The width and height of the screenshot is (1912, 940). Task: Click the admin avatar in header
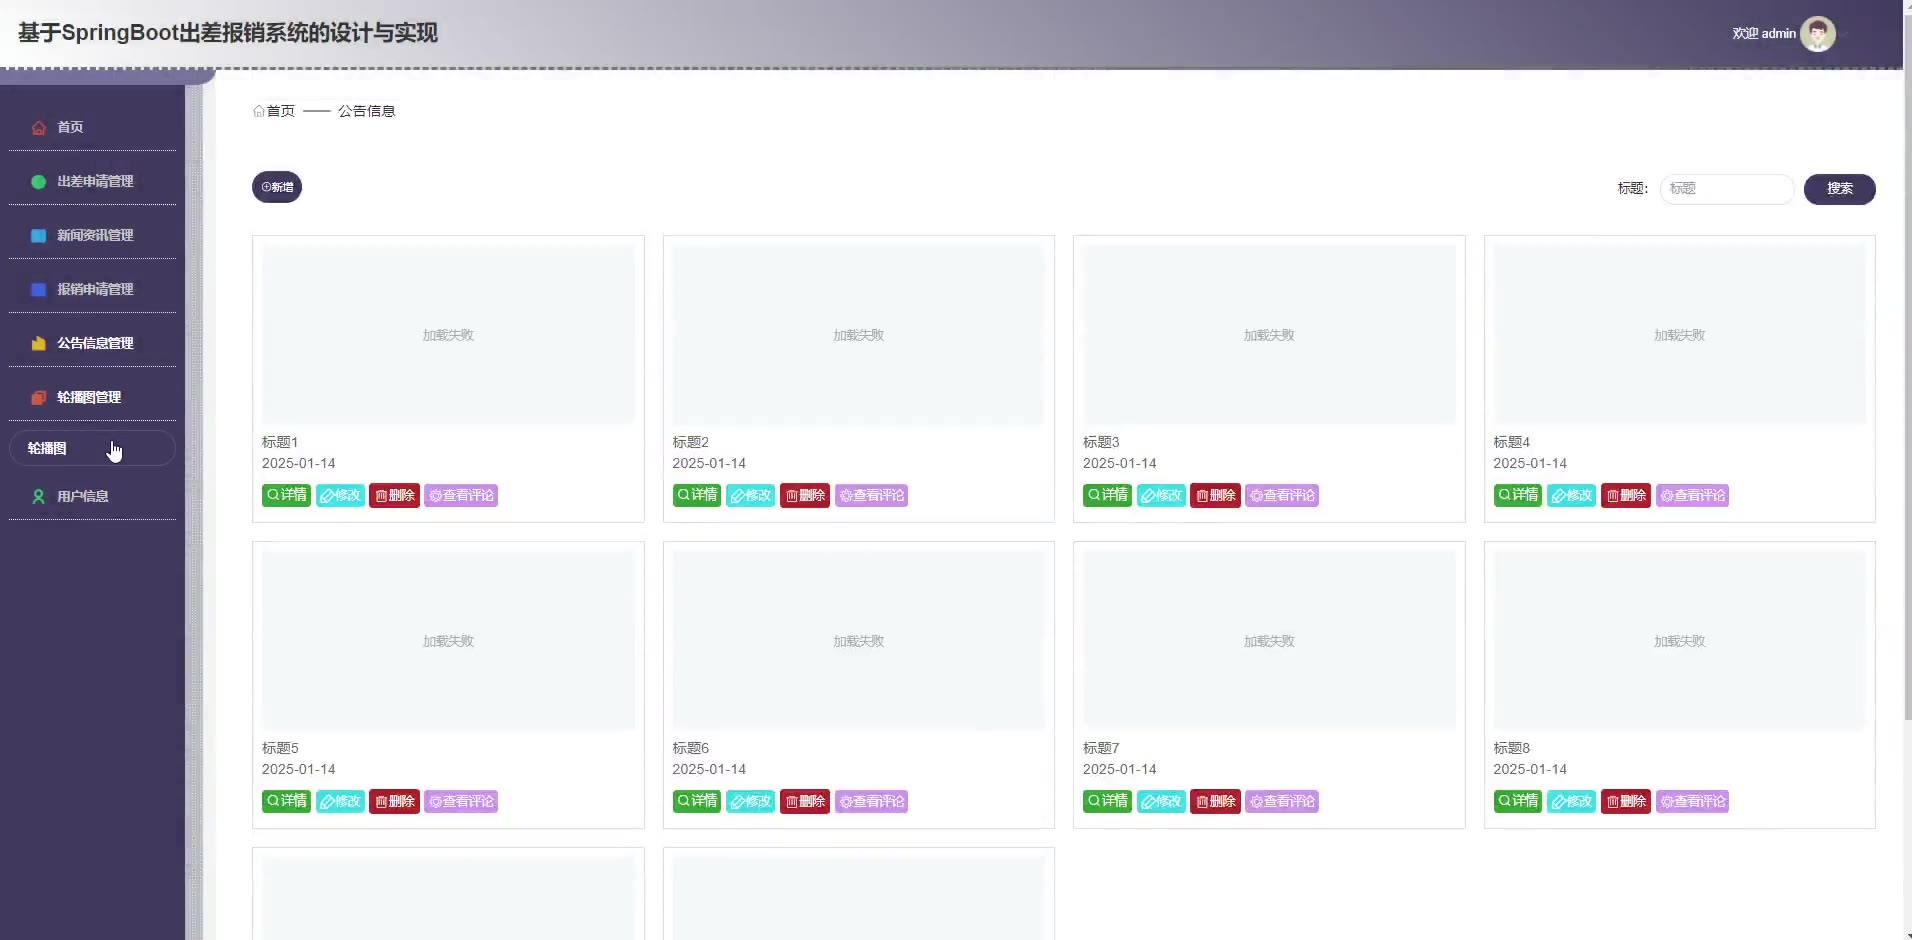point(1817,34)
